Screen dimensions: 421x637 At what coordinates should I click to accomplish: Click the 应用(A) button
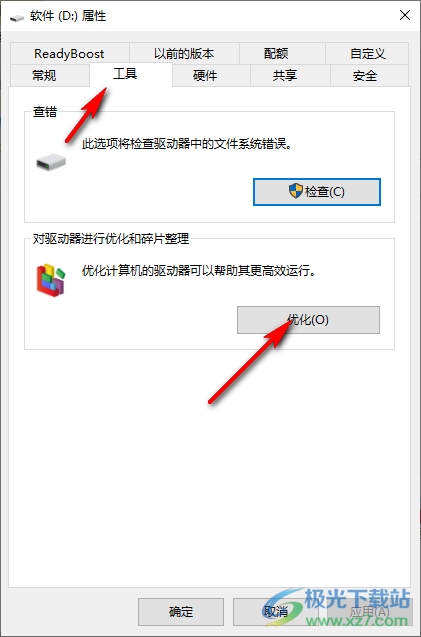pyautogui.click(x=370, y=611)
